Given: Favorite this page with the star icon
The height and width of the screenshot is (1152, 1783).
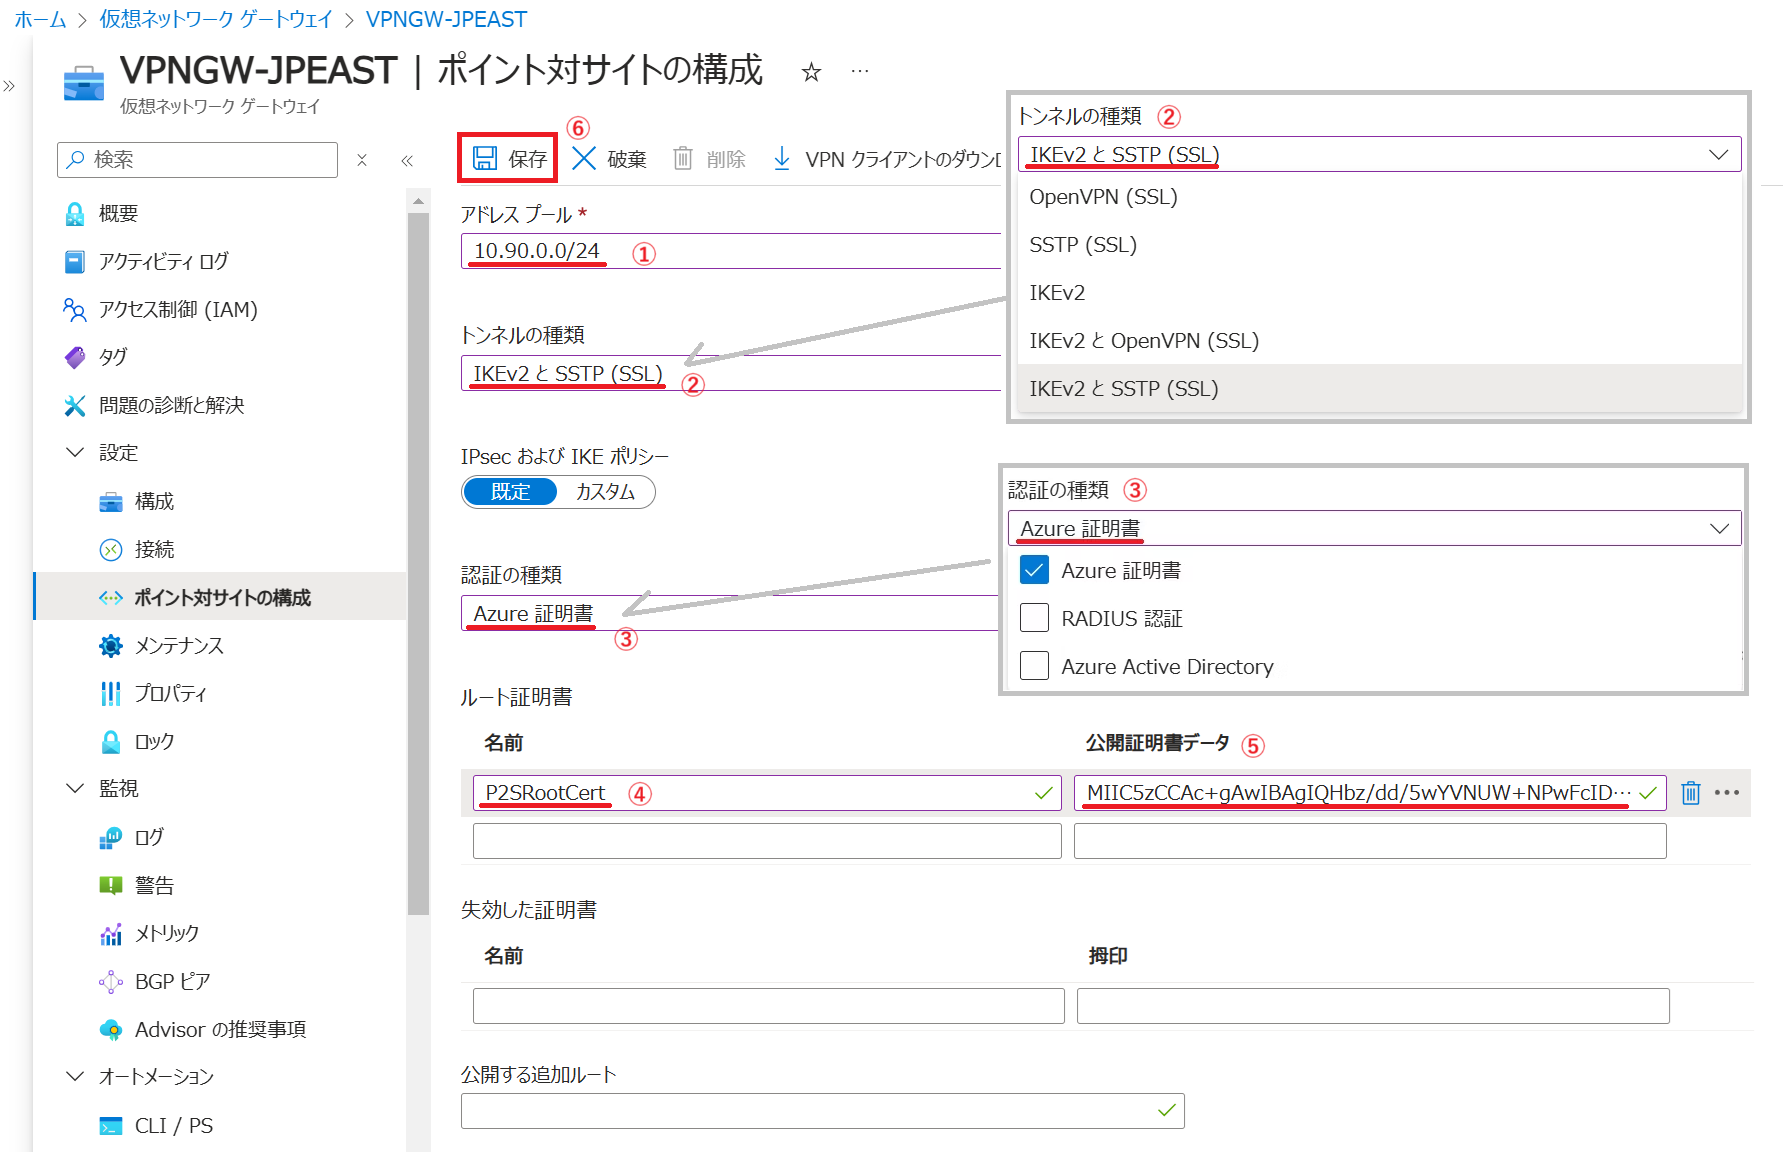Looking at the screenshot, I should pos(811,72).
